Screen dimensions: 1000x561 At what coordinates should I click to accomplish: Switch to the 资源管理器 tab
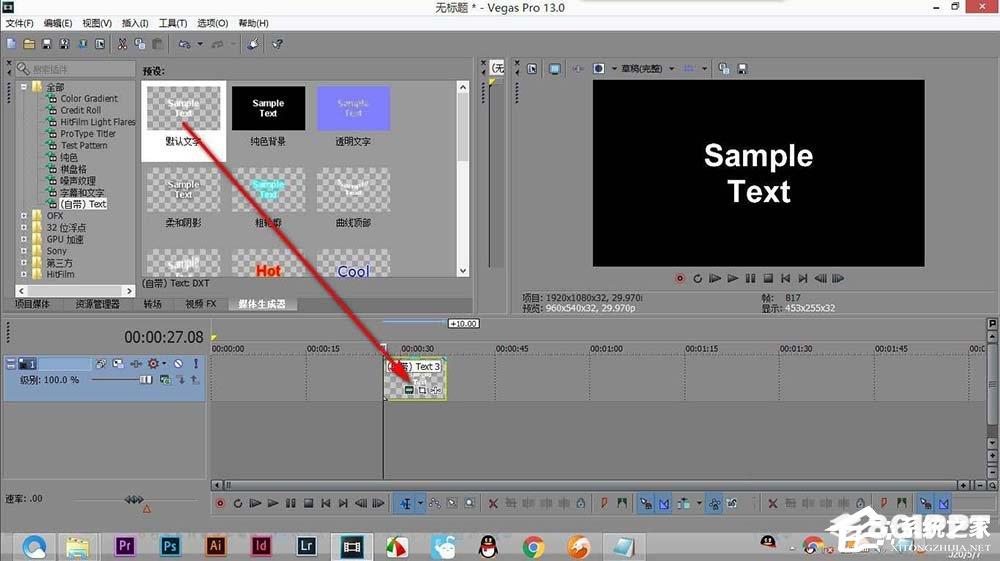coord(97,305)
